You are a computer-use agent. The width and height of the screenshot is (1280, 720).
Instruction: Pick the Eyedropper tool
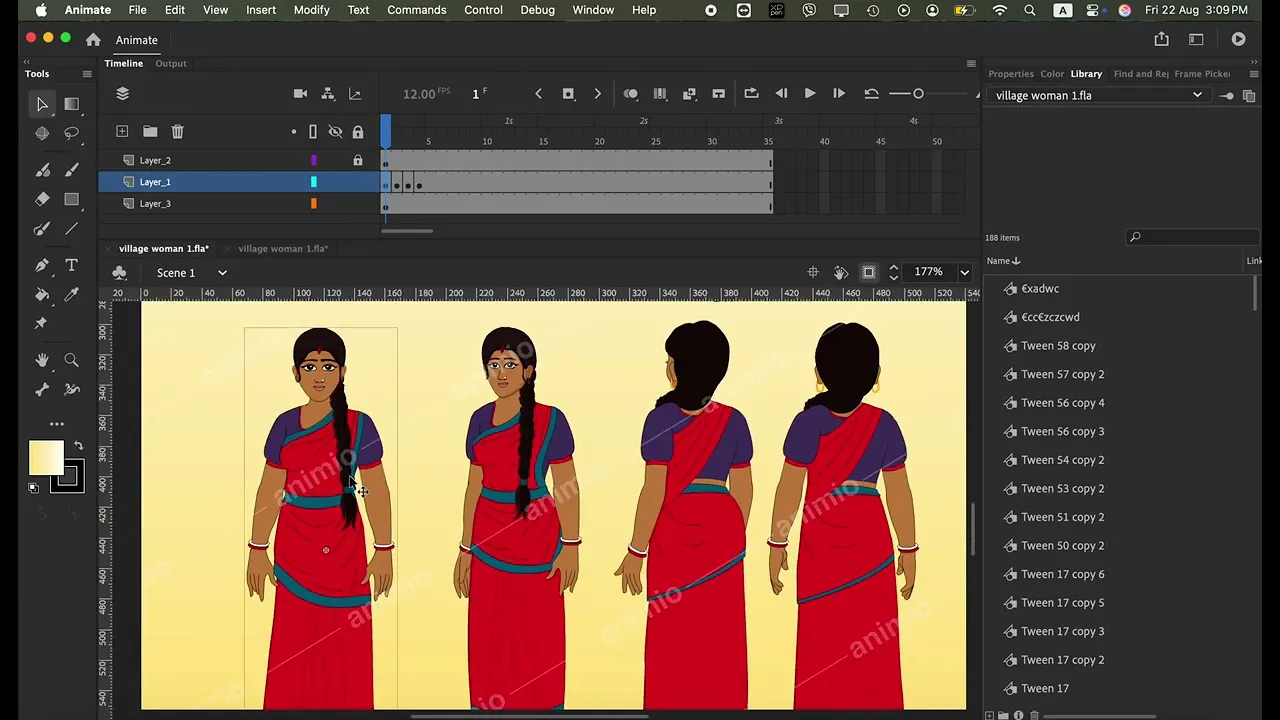point(71,295)
